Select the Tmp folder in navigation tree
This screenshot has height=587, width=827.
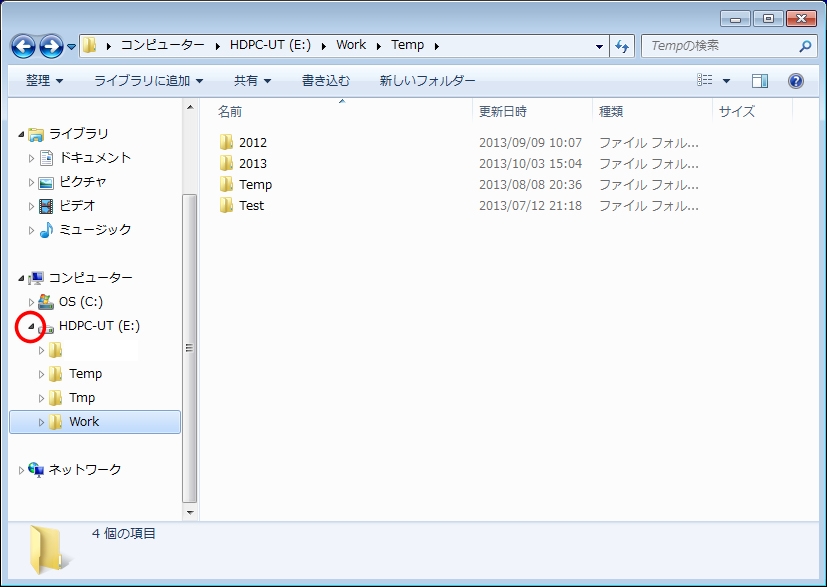(82, 398)
